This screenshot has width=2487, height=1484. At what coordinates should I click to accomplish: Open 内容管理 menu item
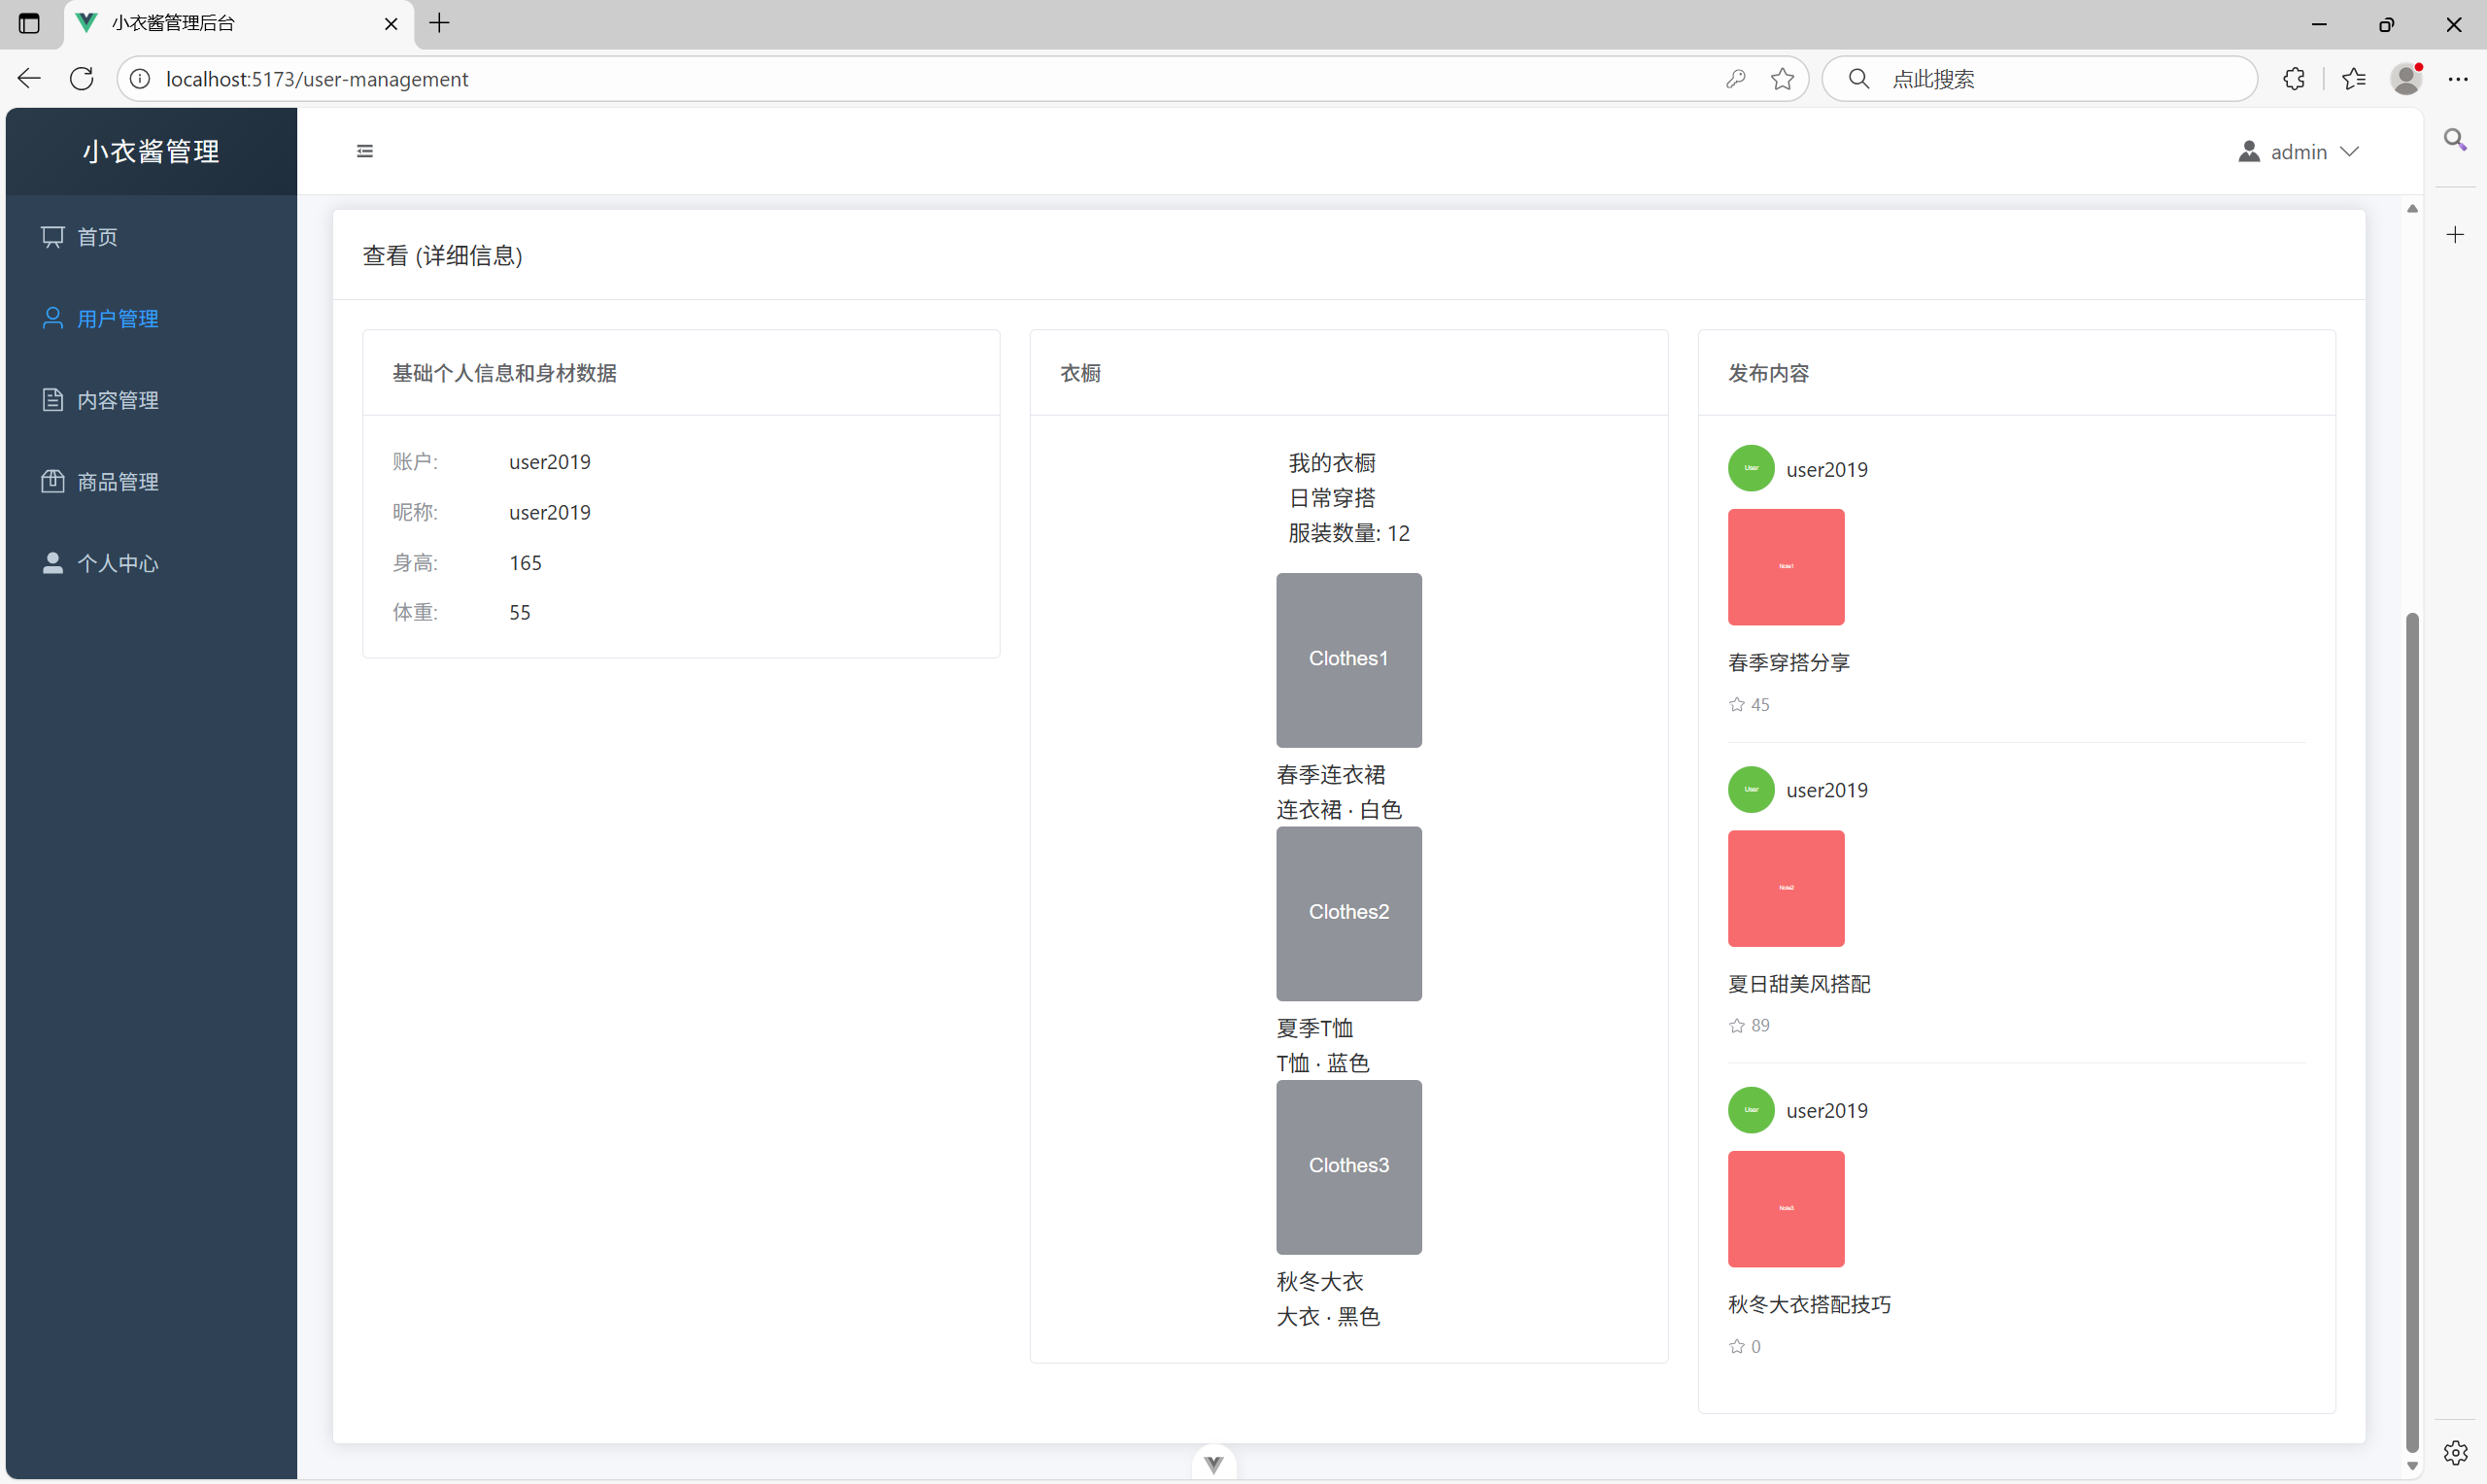coord(118,400)
